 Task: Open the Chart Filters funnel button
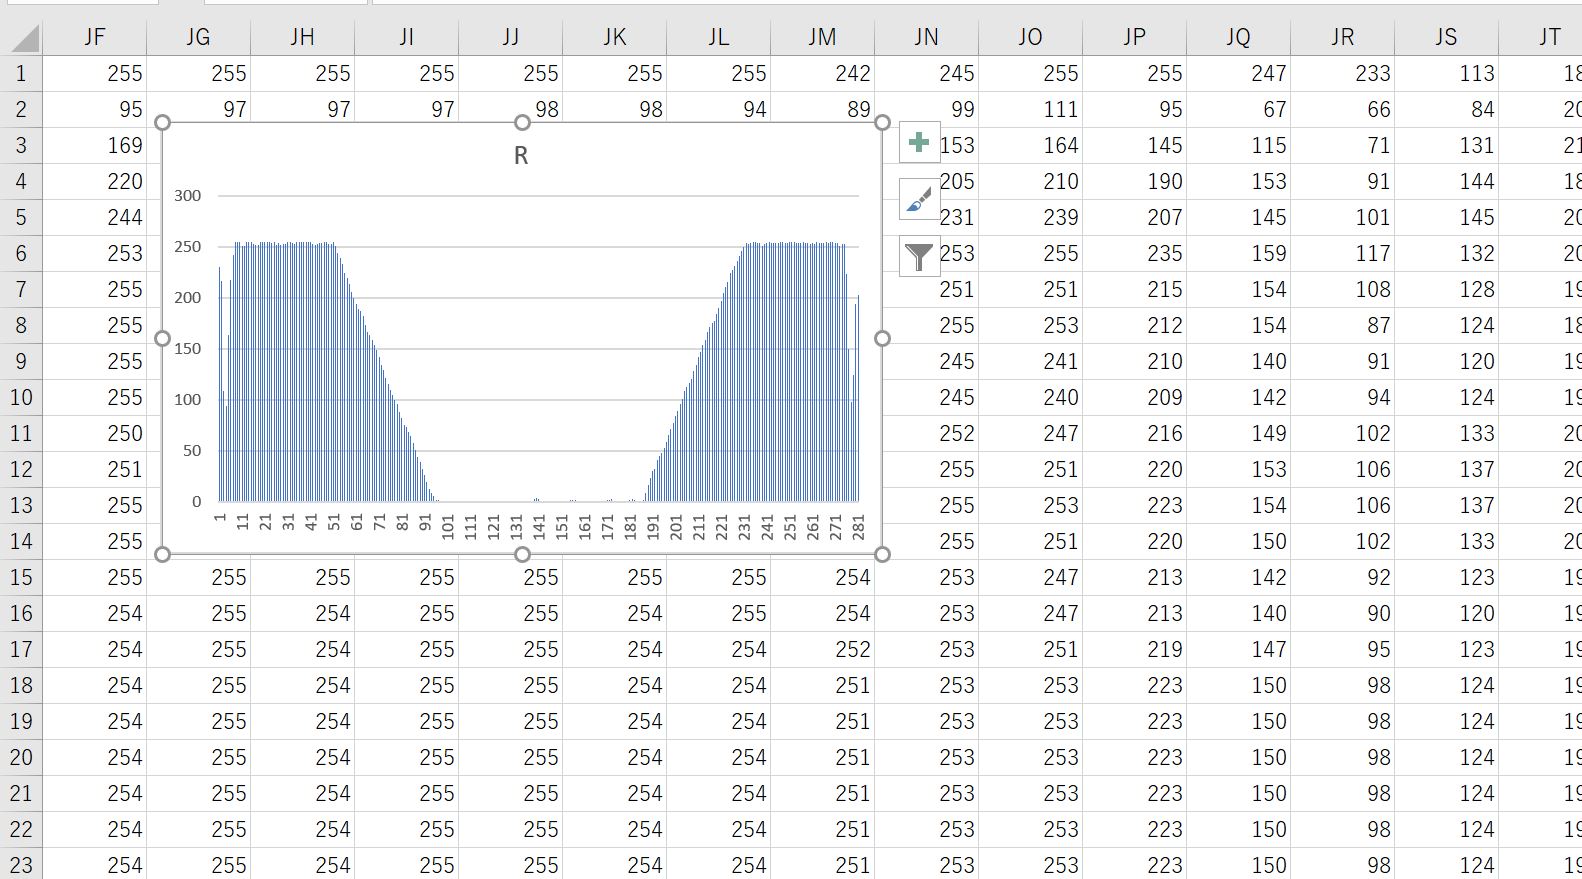pyautogui.click(x=919, y=257)
